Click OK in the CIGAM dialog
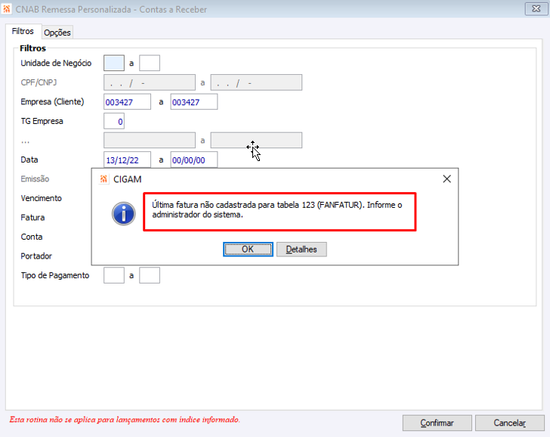 pos(248,249)
